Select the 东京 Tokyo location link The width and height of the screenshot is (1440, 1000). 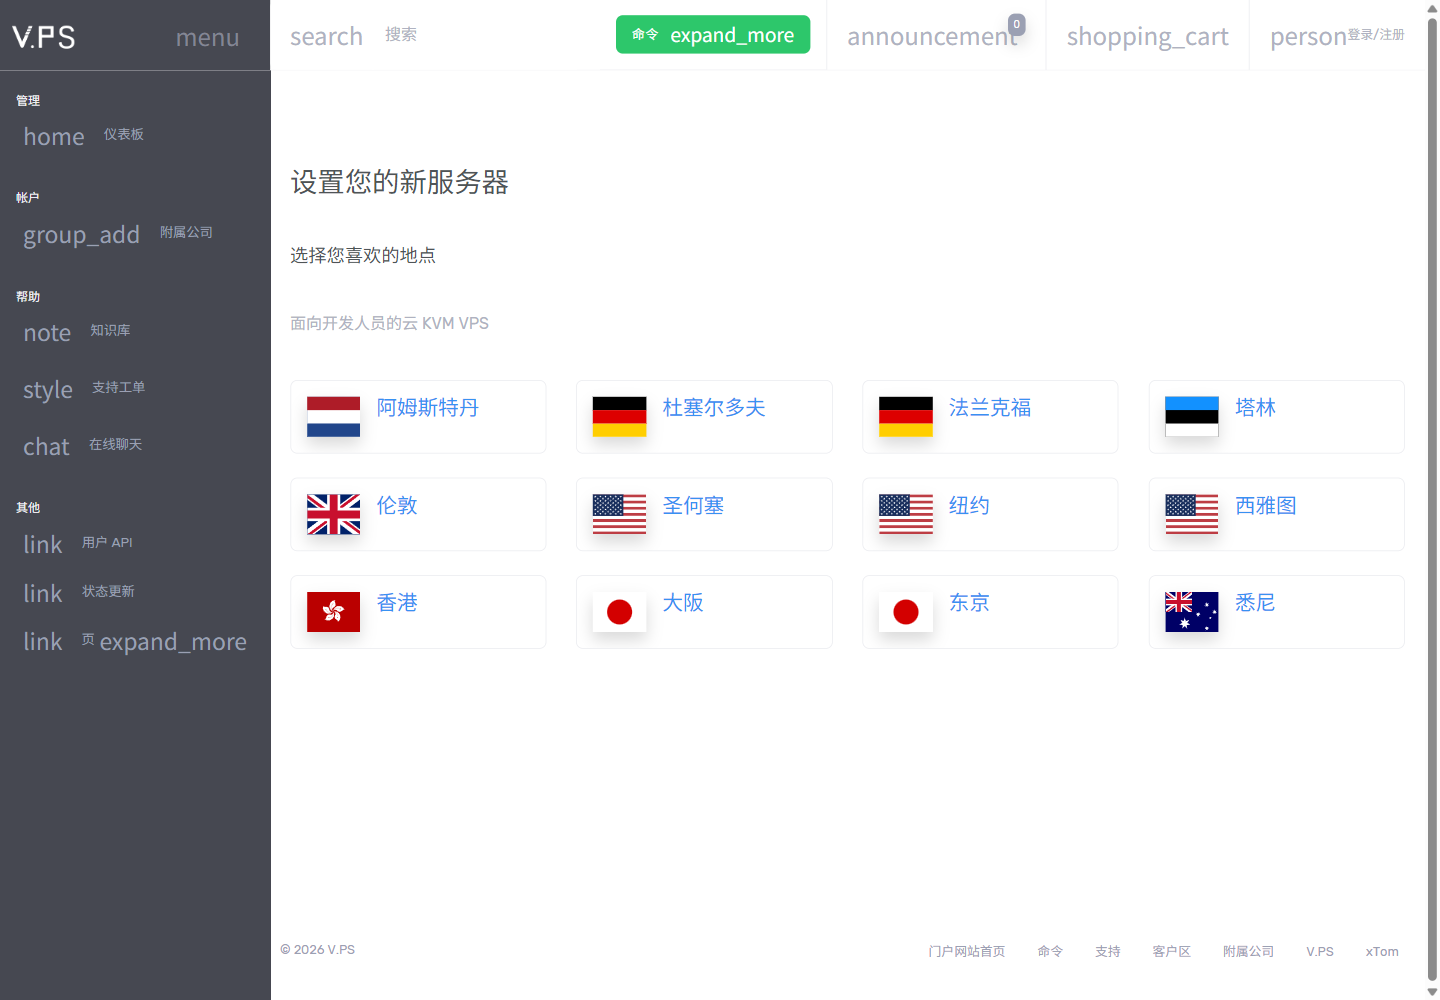point(969,602)
